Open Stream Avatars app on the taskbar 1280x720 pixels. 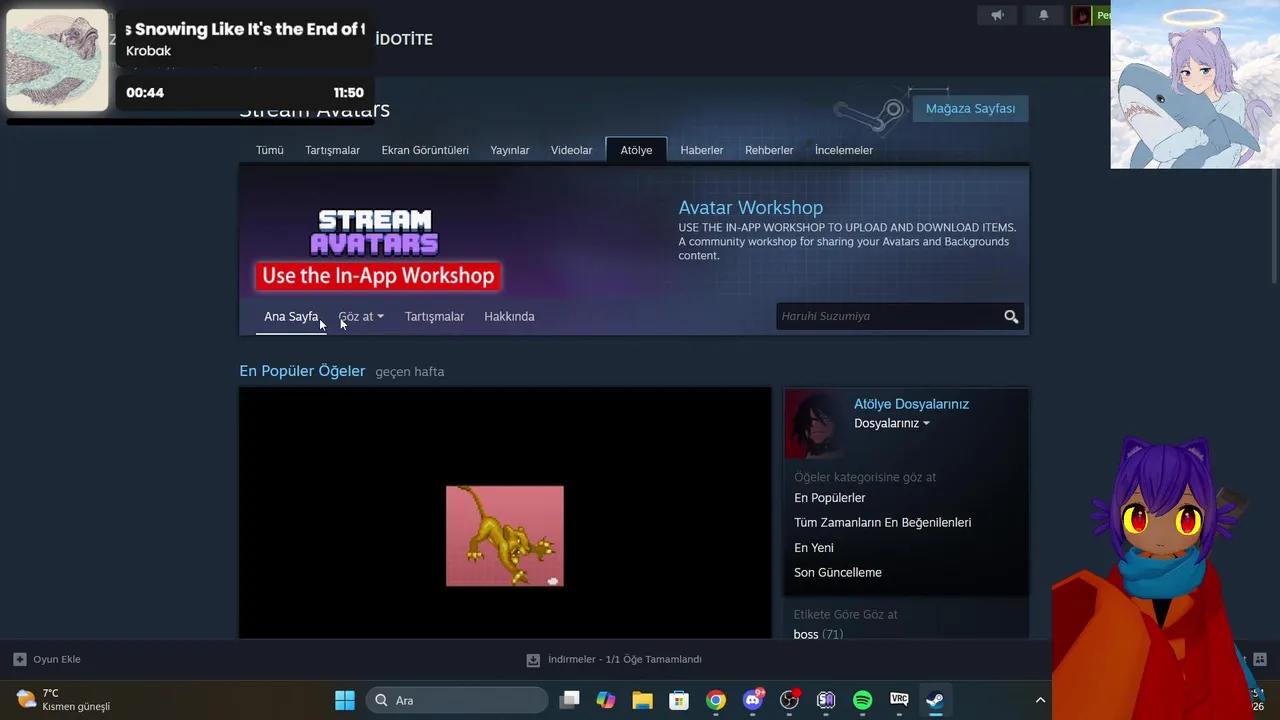pos(826,700)
